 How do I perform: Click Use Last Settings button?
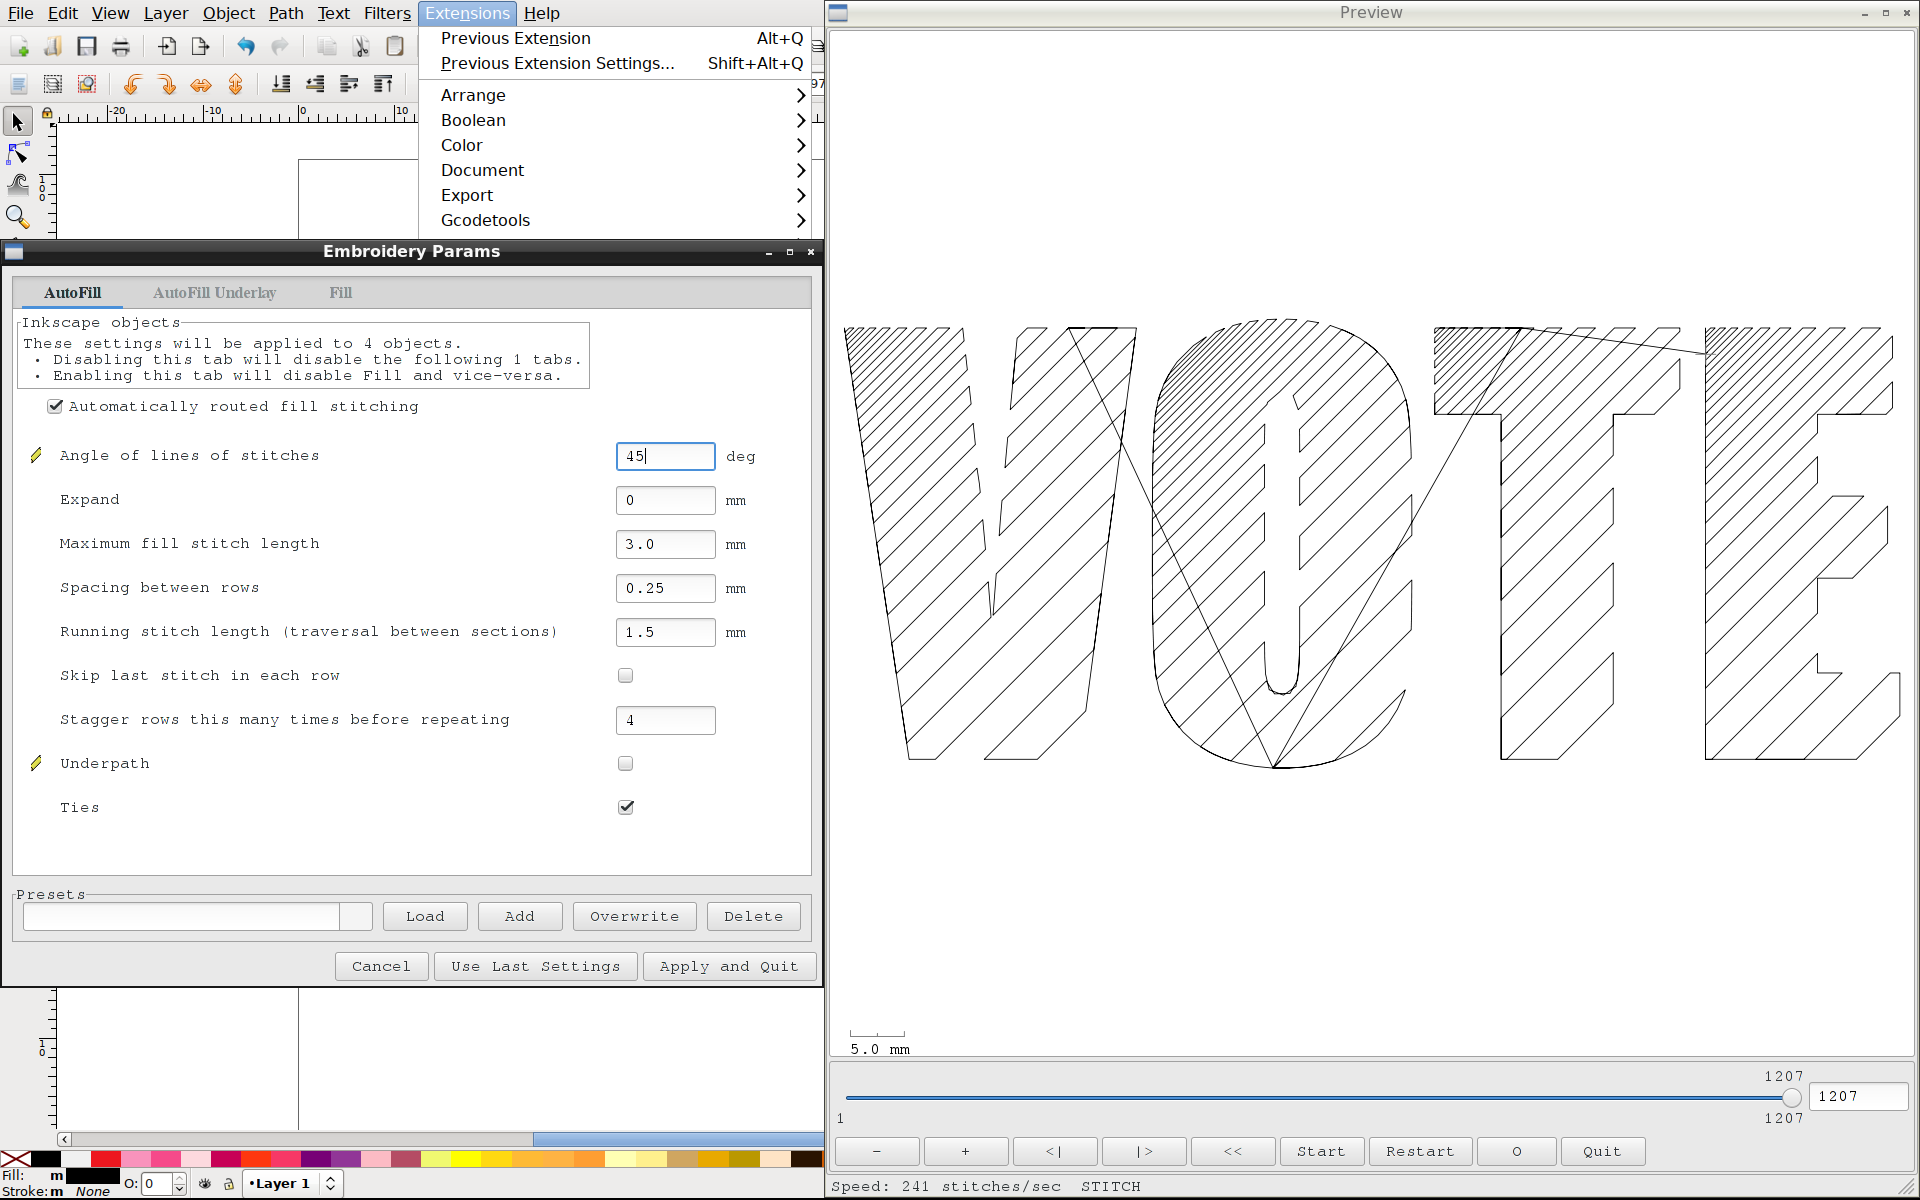(536, 966)
